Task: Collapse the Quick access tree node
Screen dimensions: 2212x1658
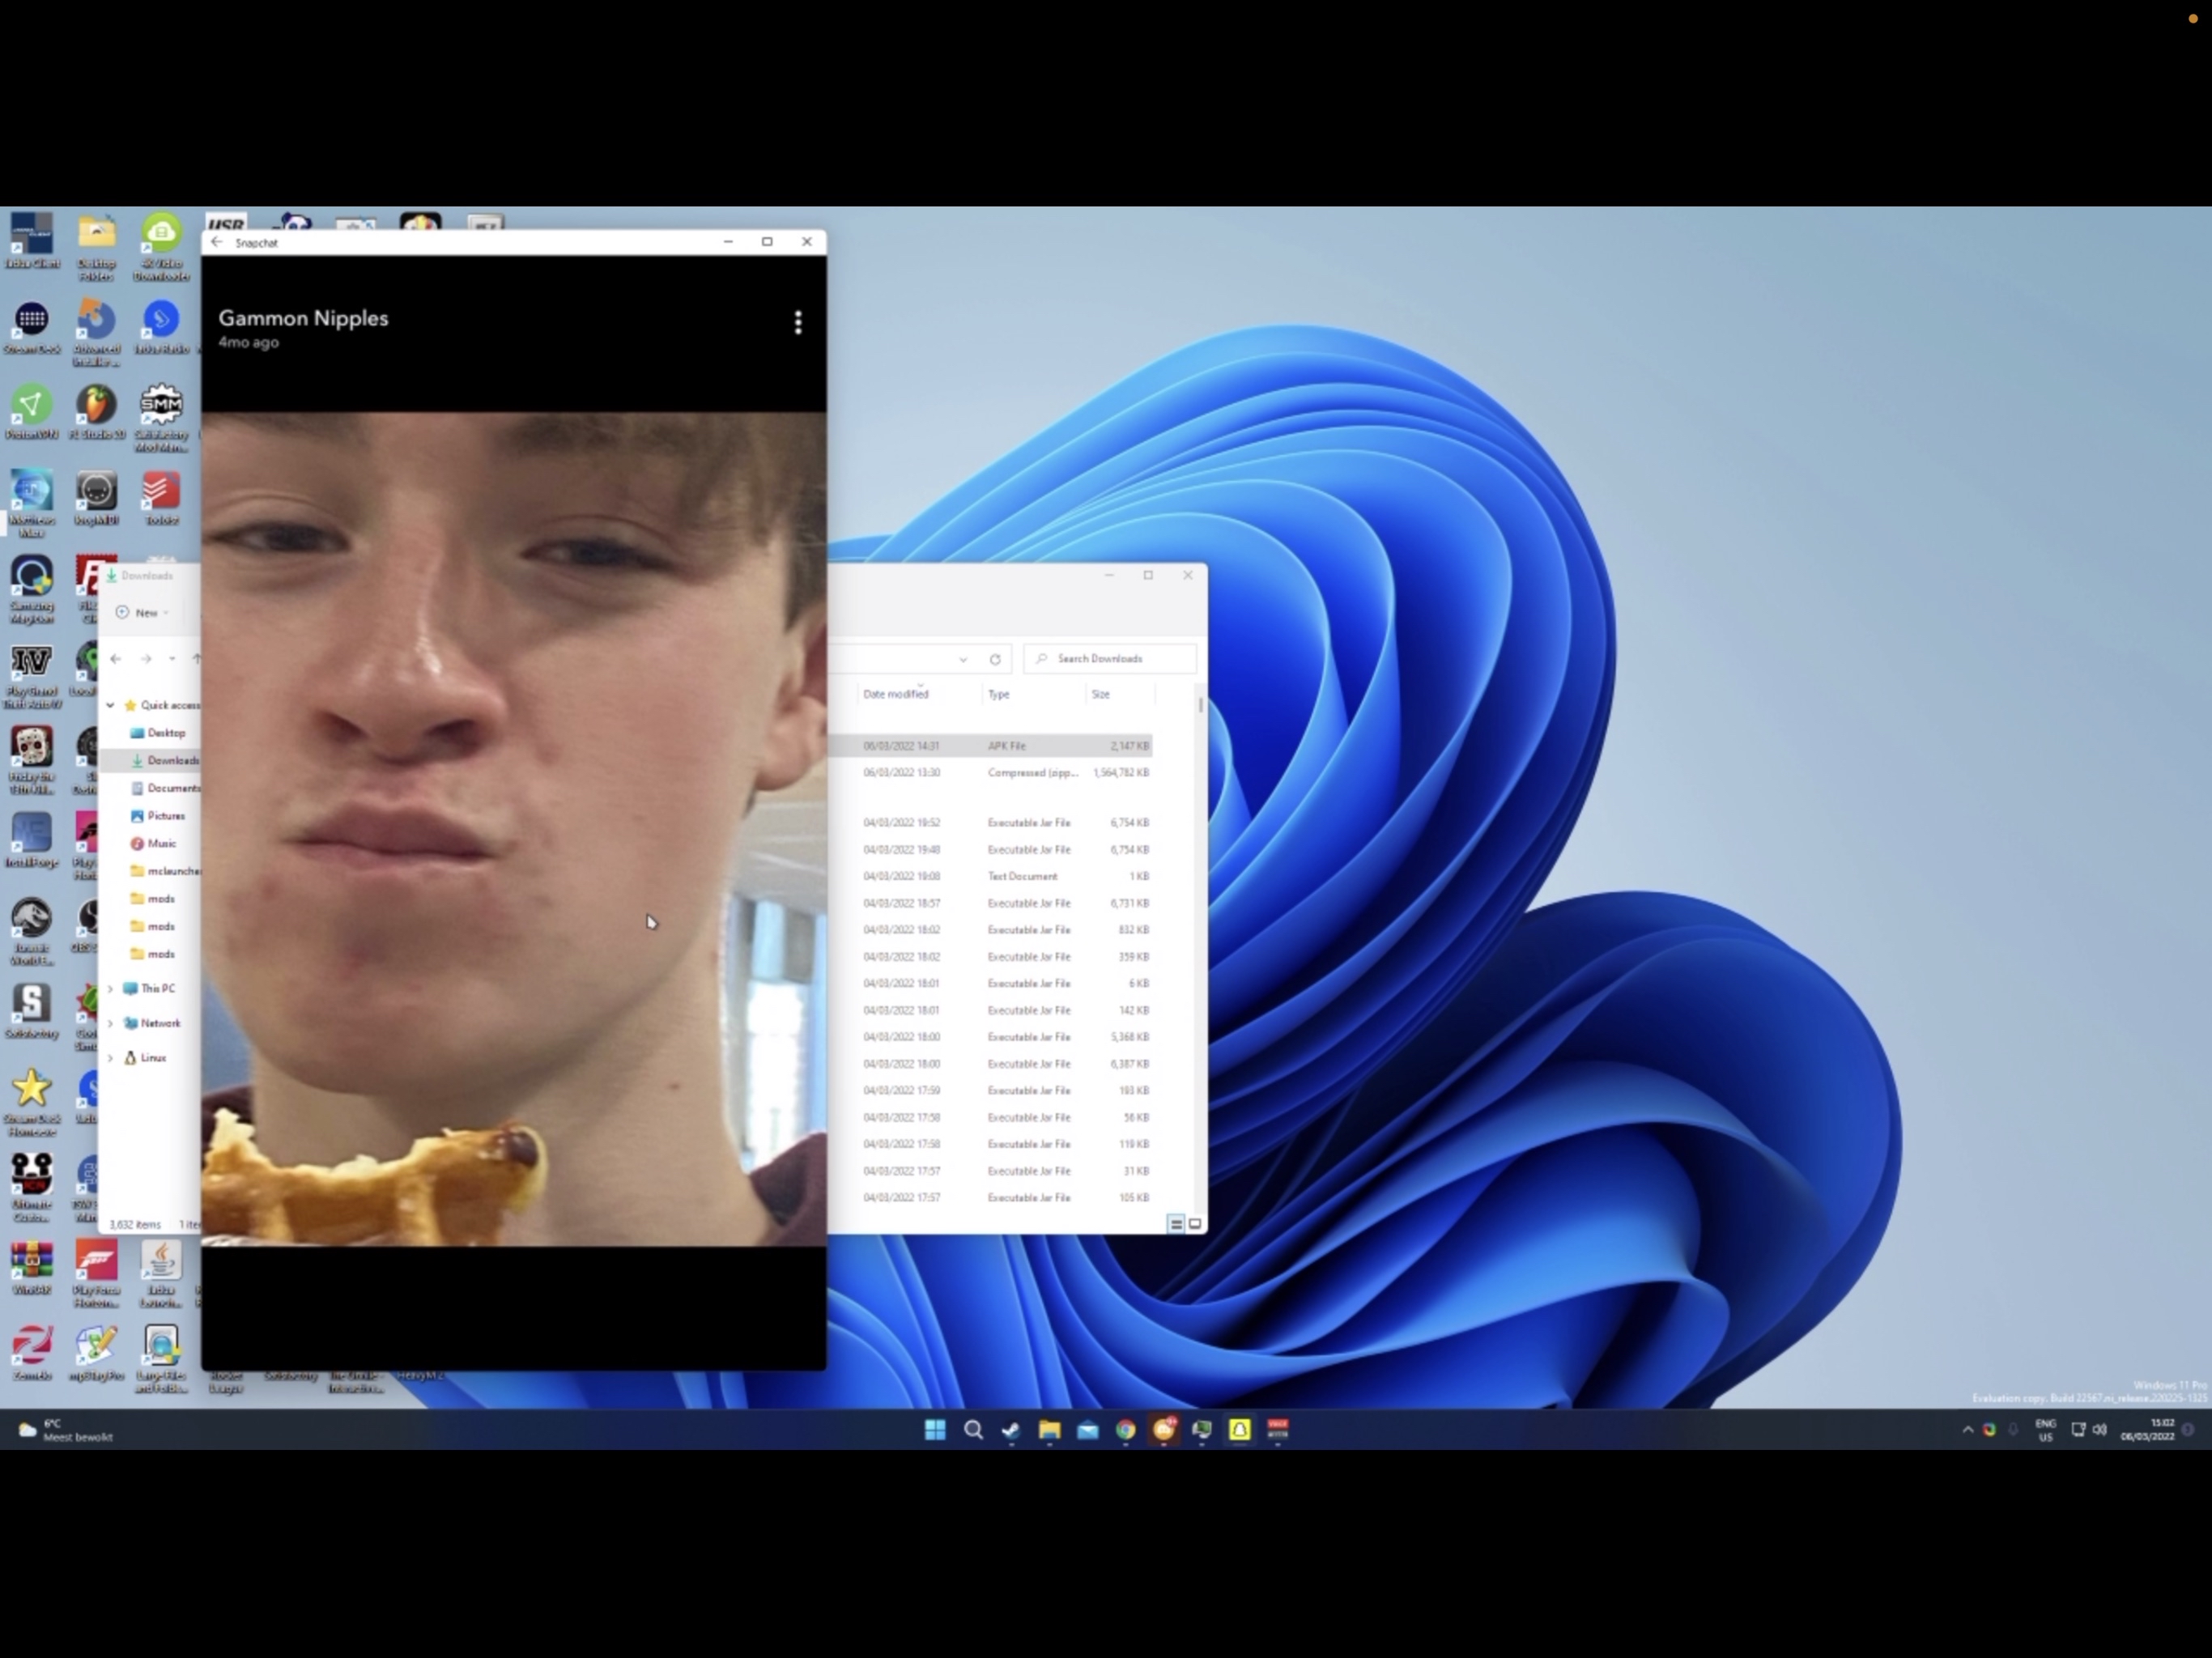Action: point(111,705)
